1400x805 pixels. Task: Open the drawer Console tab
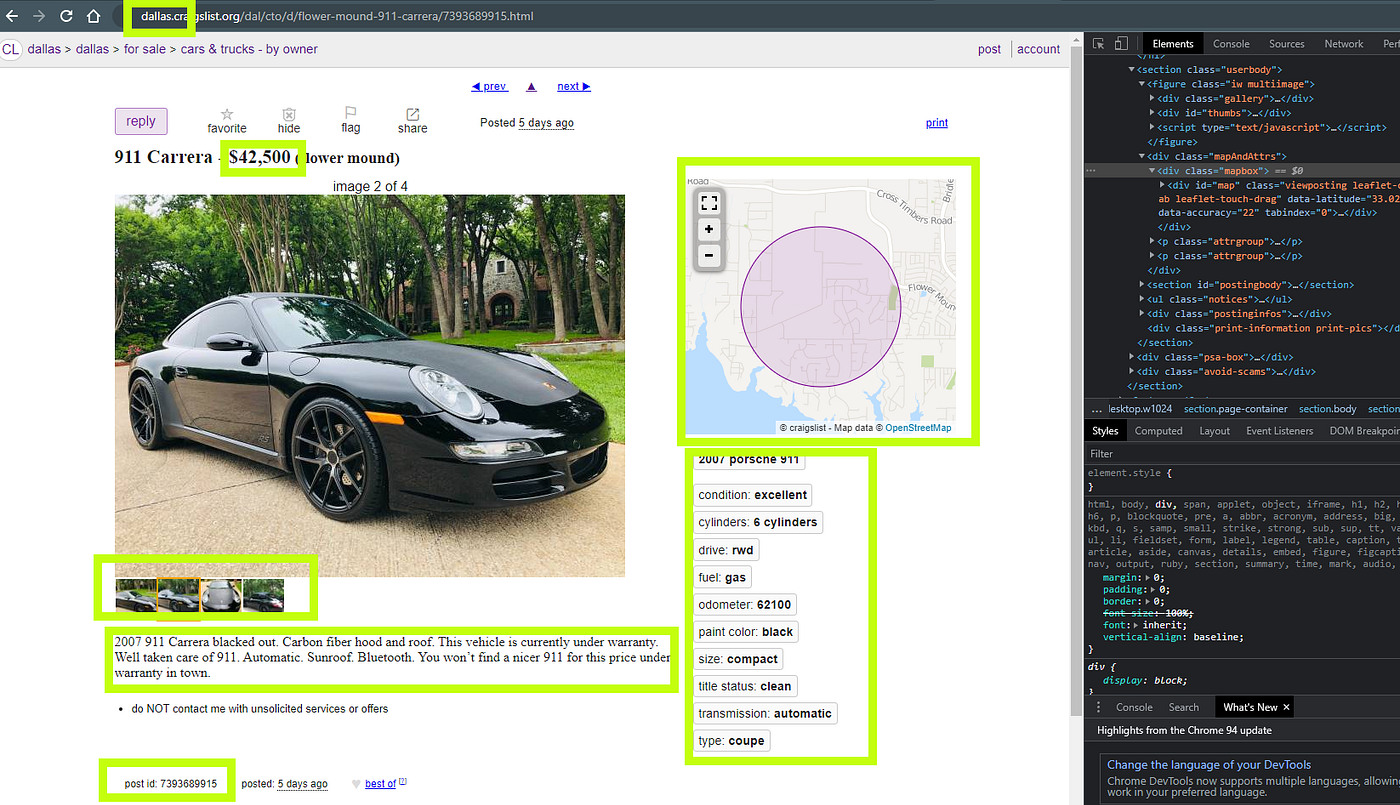click(x=1134, y=707)
